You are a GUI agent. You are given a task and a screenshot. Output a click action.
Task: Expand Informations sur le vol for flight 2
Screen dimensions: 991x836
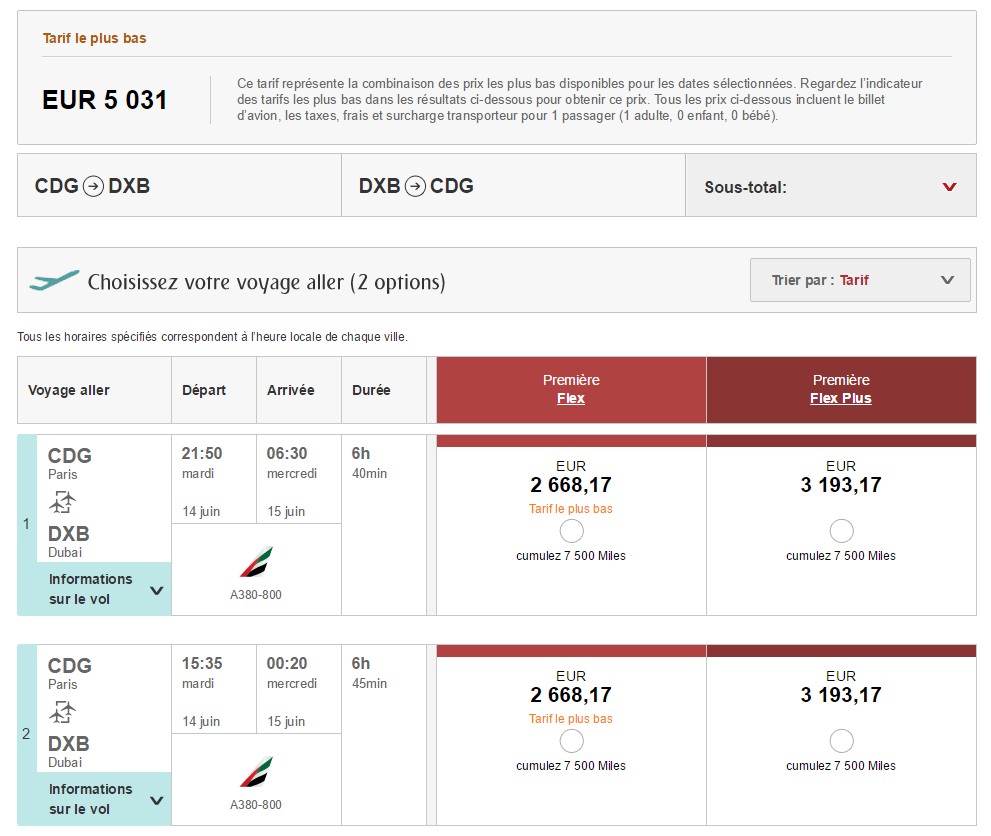[x=104, y=799]
